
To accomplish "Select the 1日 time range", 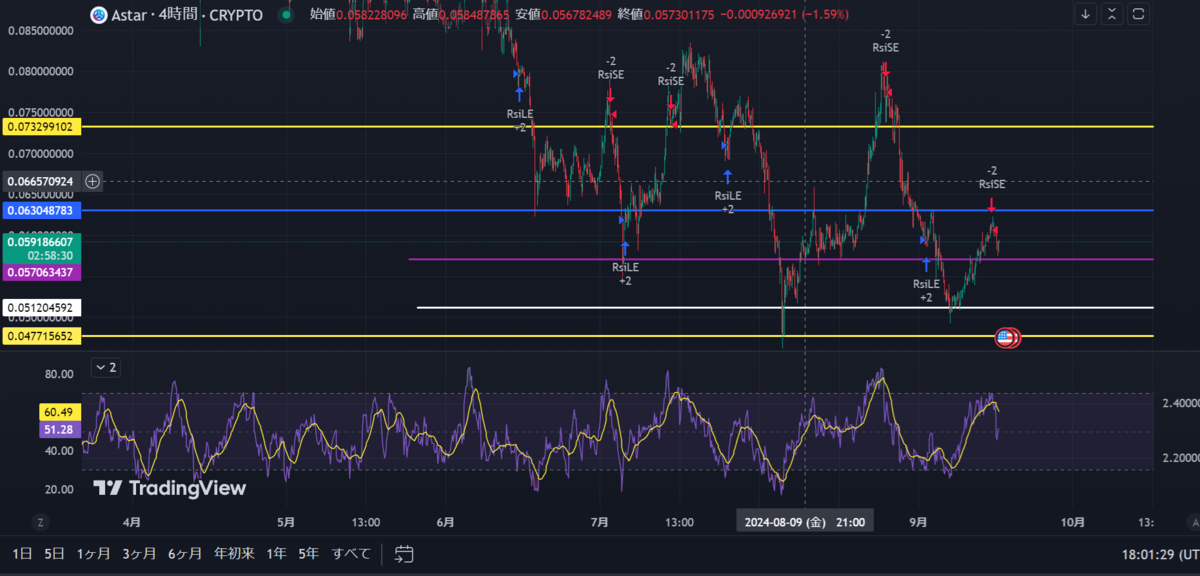I will coord(23,553).
